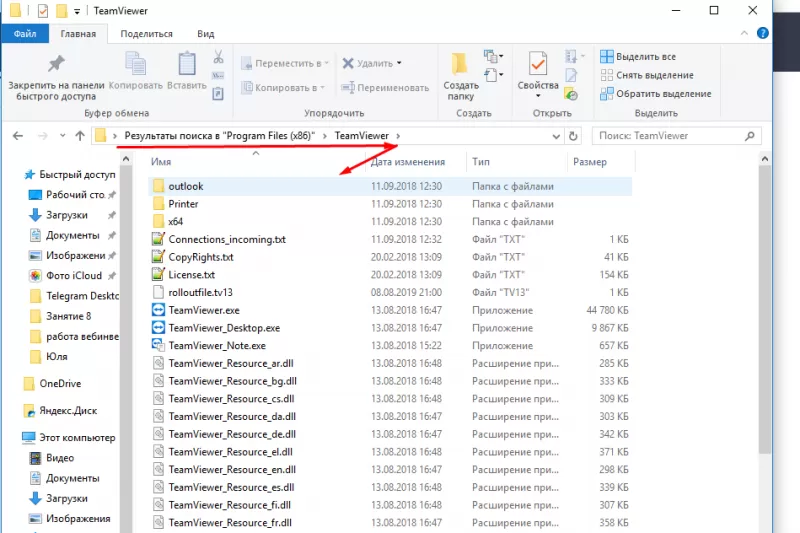800x533 pixels.
Task: Click the Копировать ribbon button
Action: (x=136, y=71)
